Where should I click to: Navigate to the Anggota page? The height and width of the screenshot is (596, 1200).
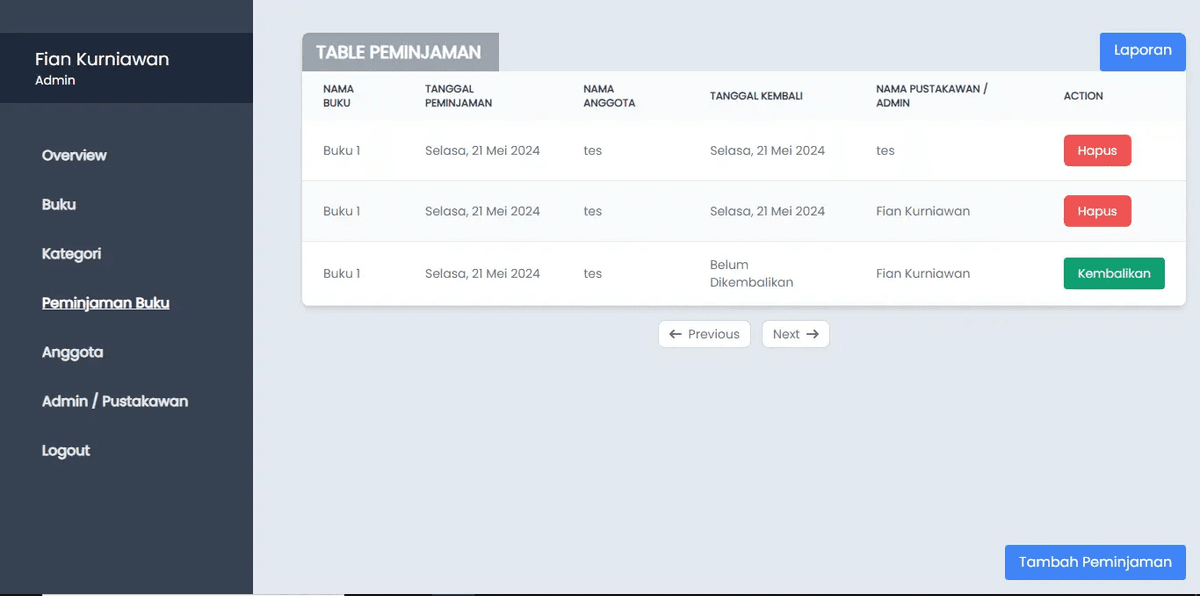pyautogui.click(x=72, y=352)
